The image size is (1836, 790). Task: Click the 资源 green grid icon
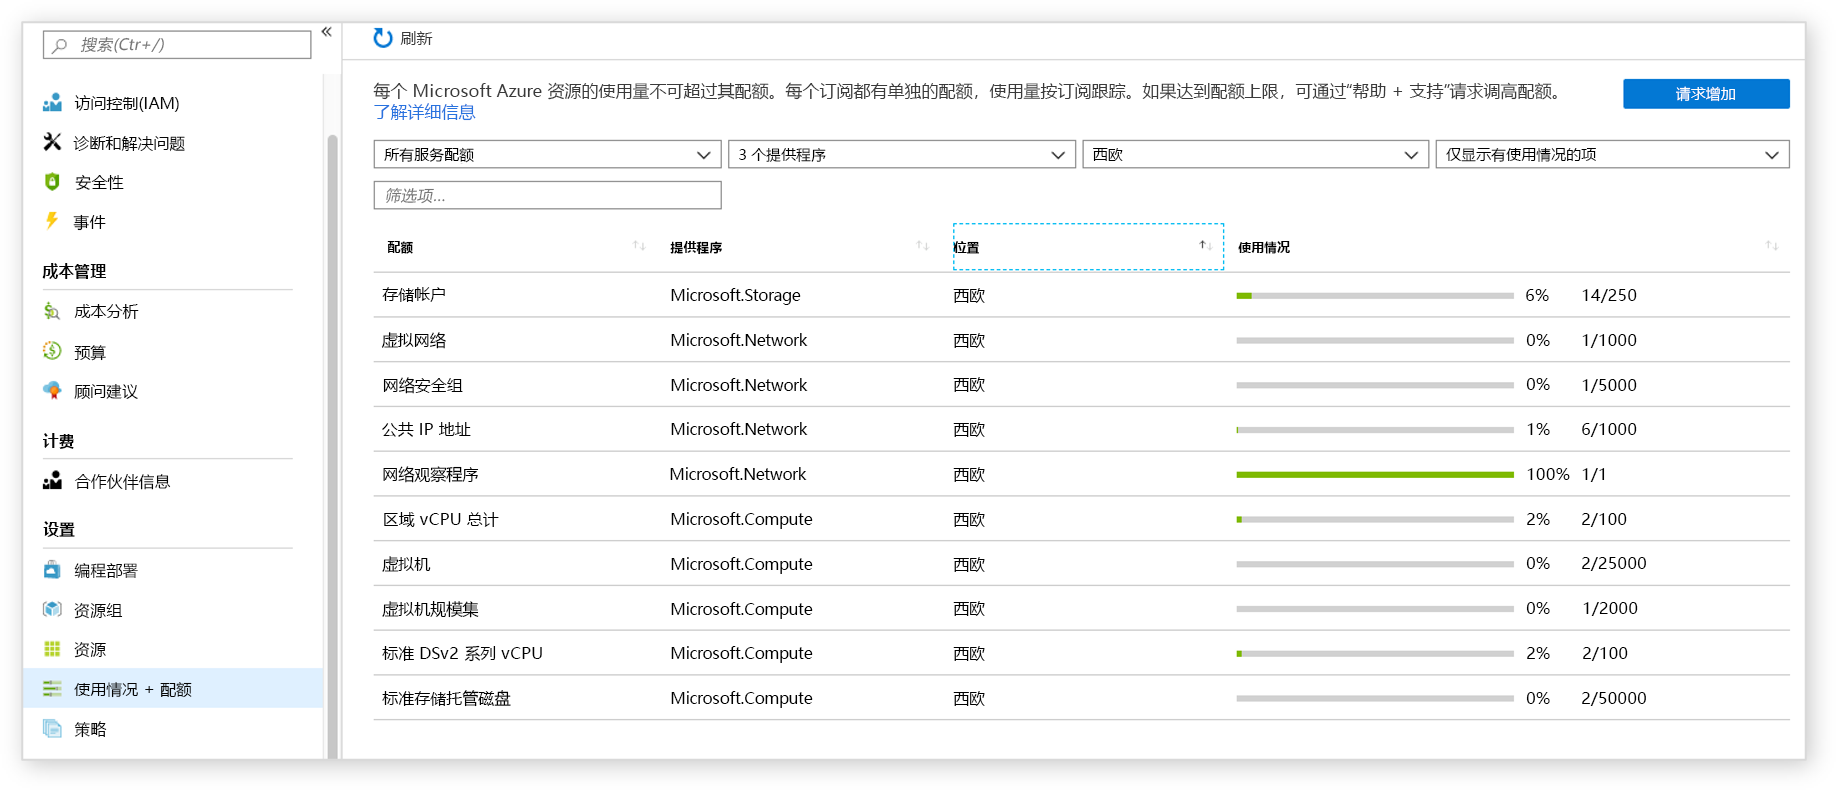click(x=52, y=649)
